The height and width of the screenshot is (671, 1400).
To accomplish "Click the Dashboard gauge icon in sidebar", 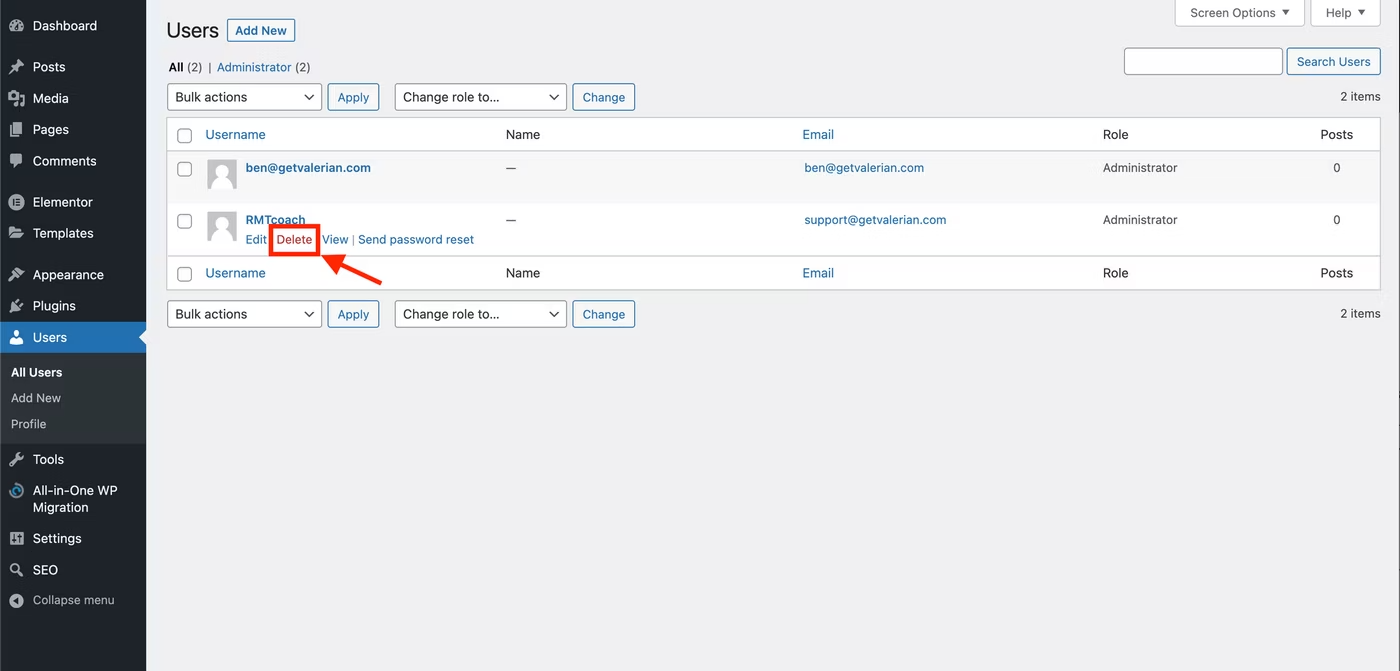I will pyautogui.click(x=16, y=26).
